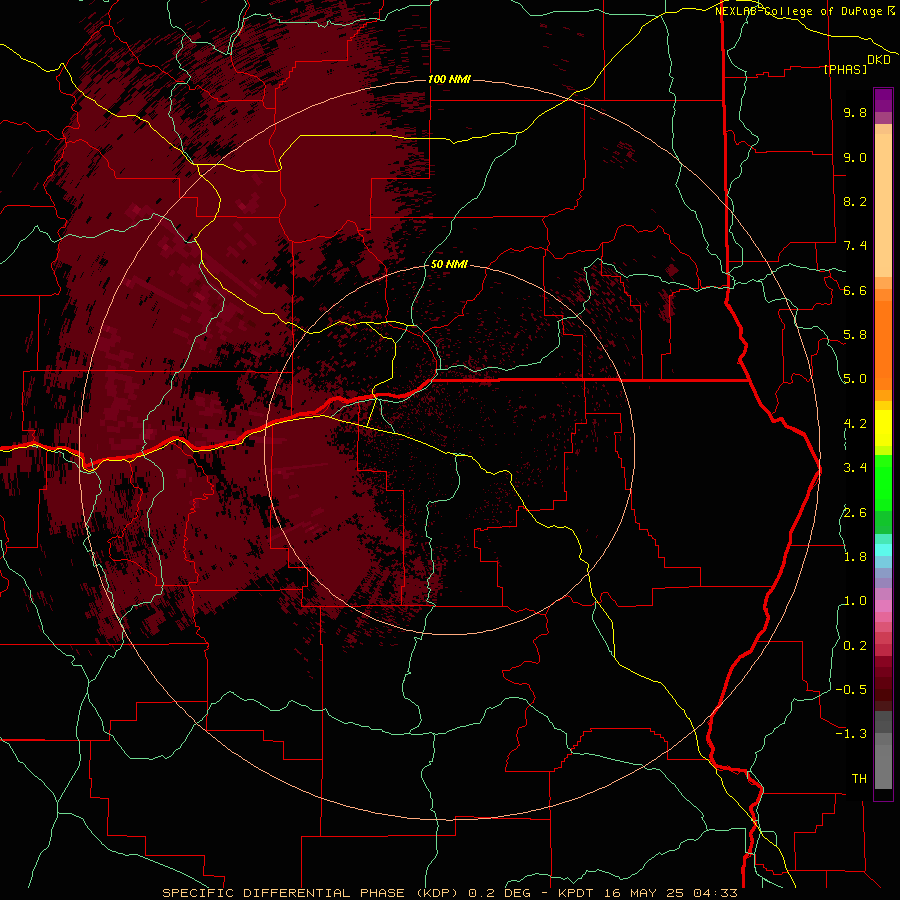Click the DKD product label

coord(878,60)
